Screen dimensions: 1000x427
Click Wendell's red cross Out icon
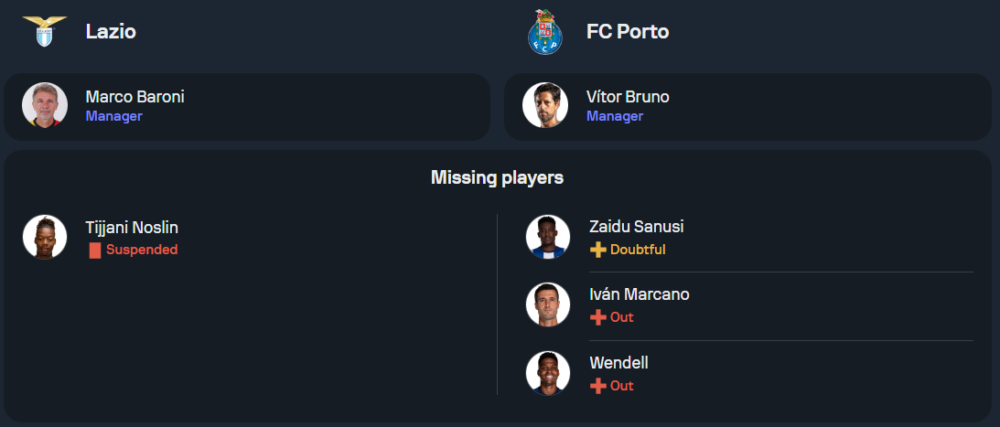click(598, 386)
